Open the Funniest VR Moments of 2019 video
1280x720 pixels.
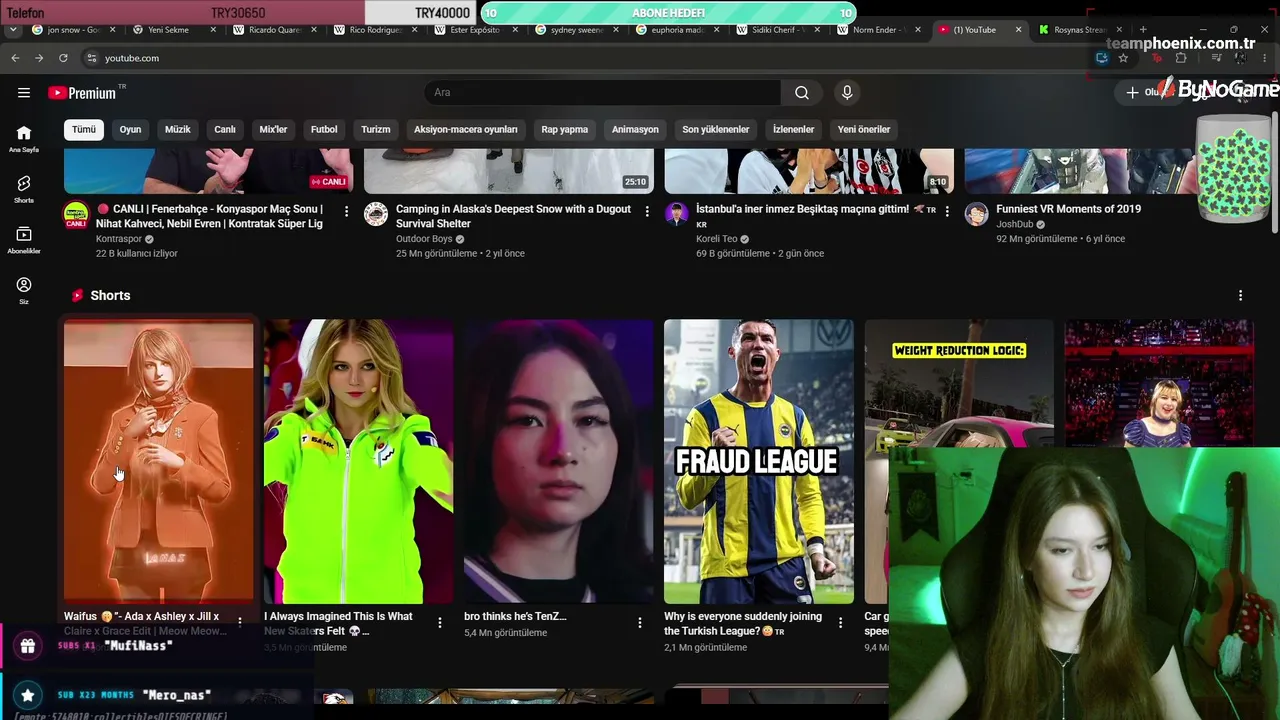tap(1068, 209)
